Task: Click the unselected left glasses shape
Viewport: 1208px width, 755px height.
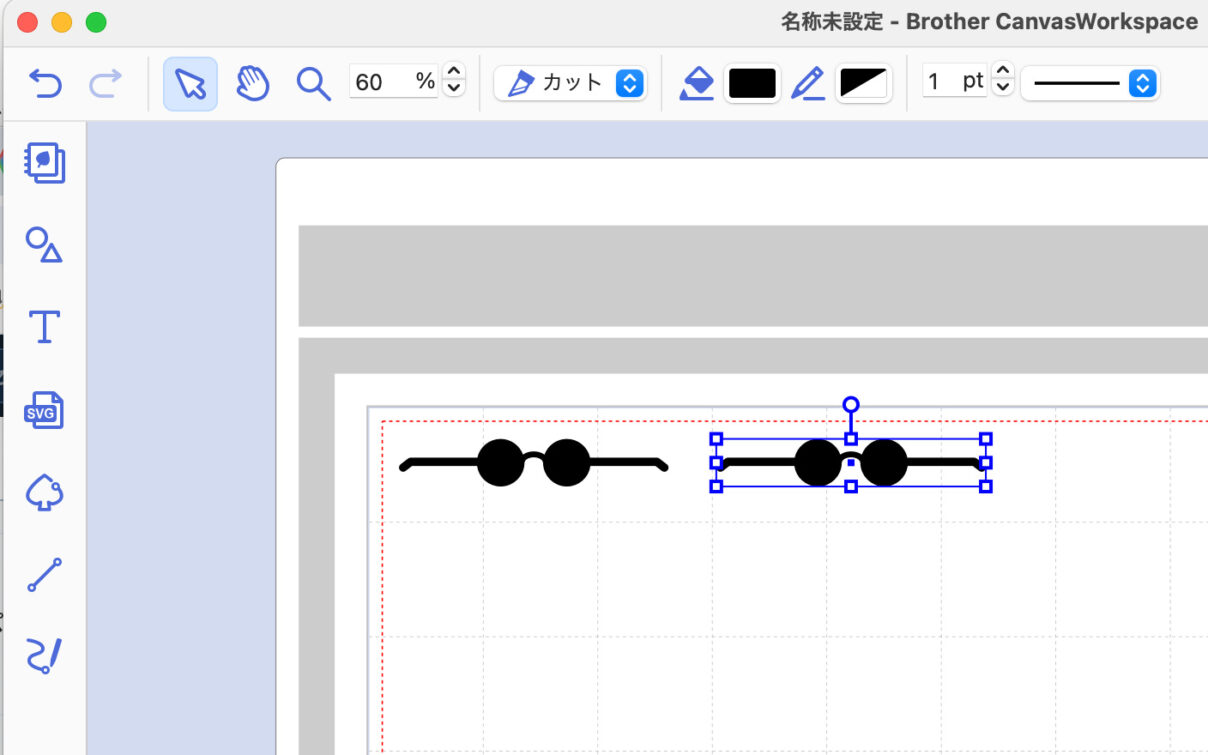Action: pyautogui.click(x=533, y=463)
